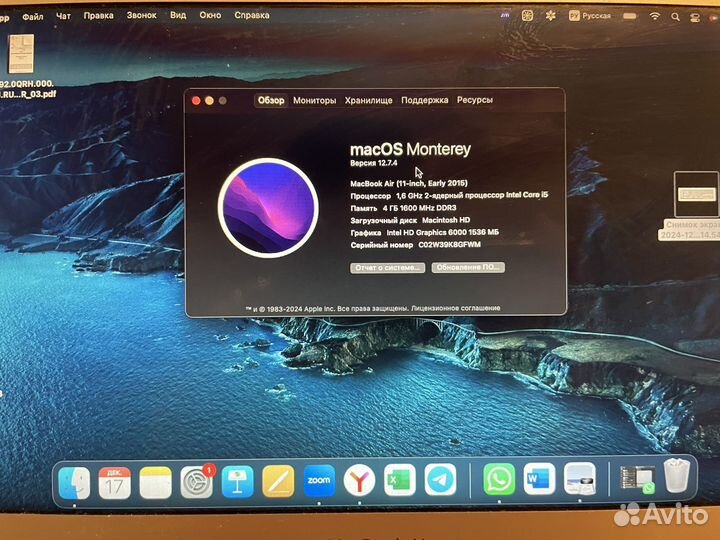Open Control Center in the menu bar
The height and width of the screenshot is (540, 720).
[695, 17]
